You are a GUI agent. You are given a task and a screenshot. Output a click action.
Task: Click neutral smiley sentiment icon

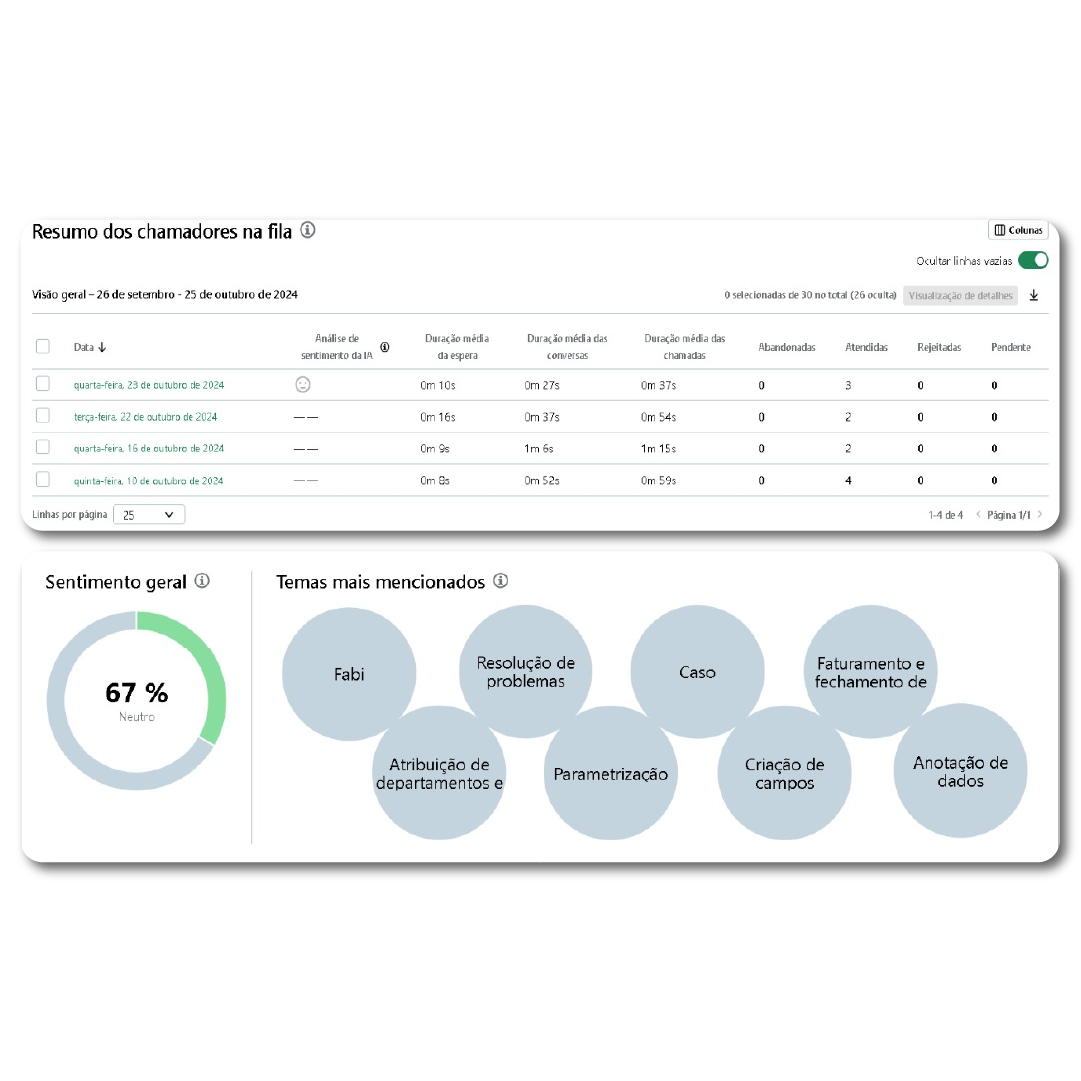[x=303, y=384]
